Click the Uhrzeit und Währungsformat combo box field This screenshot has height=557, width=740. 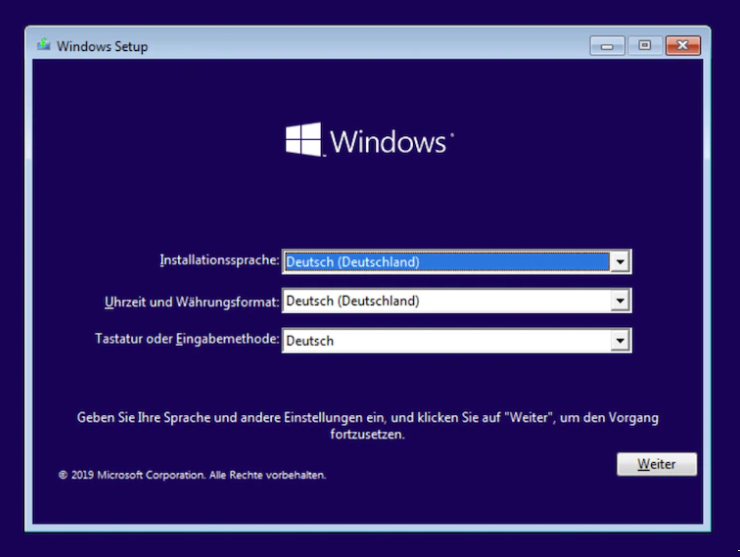[456, 301]
